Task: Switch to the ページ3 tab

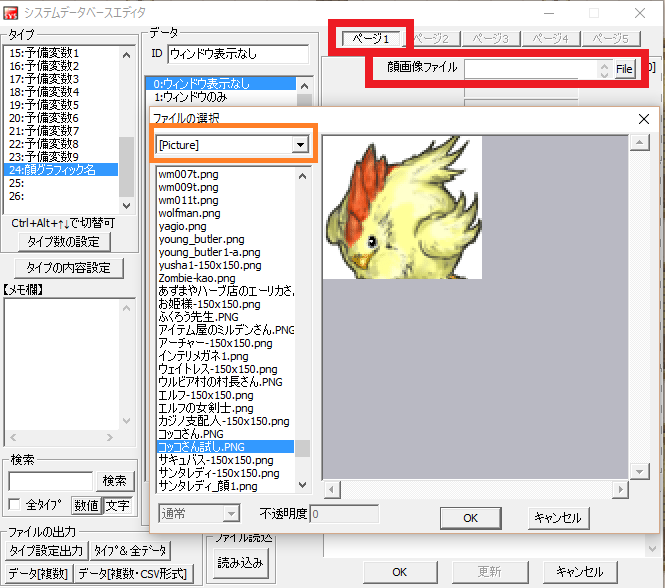Action: [491, 39]
